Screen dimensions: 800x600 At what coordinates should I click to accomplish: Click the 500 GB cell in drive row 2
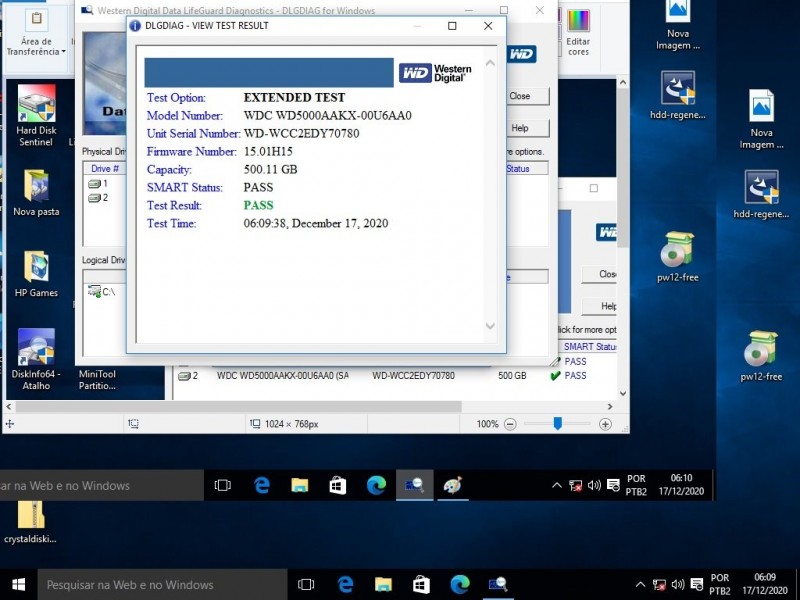tap(512, 376)
